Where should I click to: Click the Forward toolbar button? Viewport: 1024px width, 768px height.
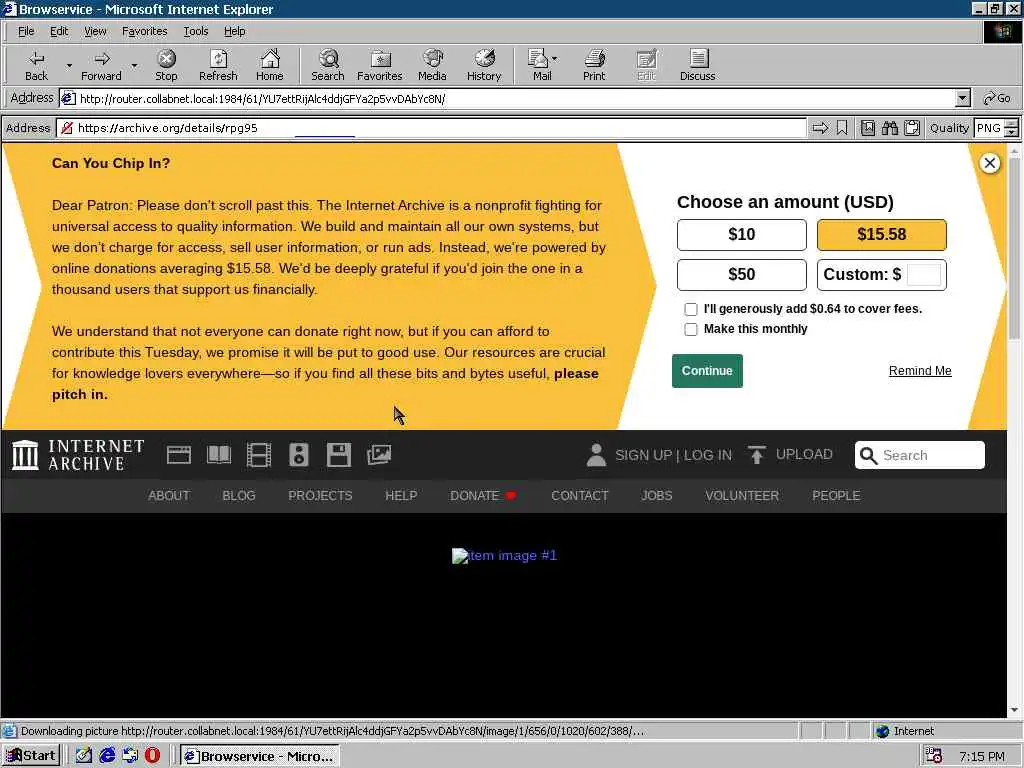[x=101, y=65]
